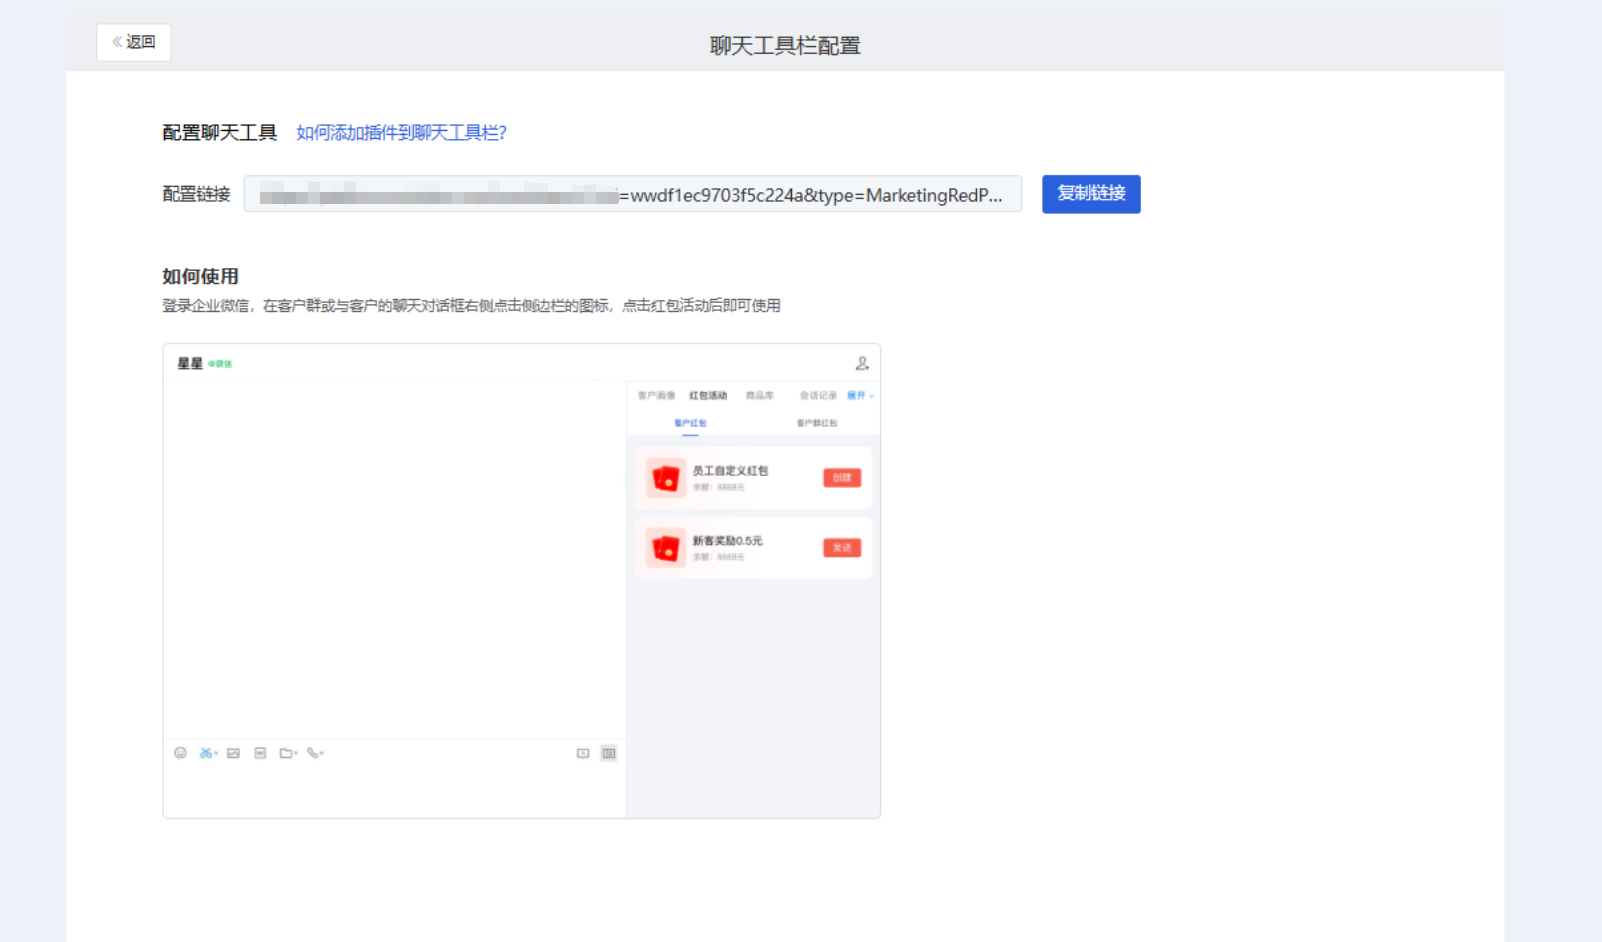Click the 复制链接 button

1091,194
